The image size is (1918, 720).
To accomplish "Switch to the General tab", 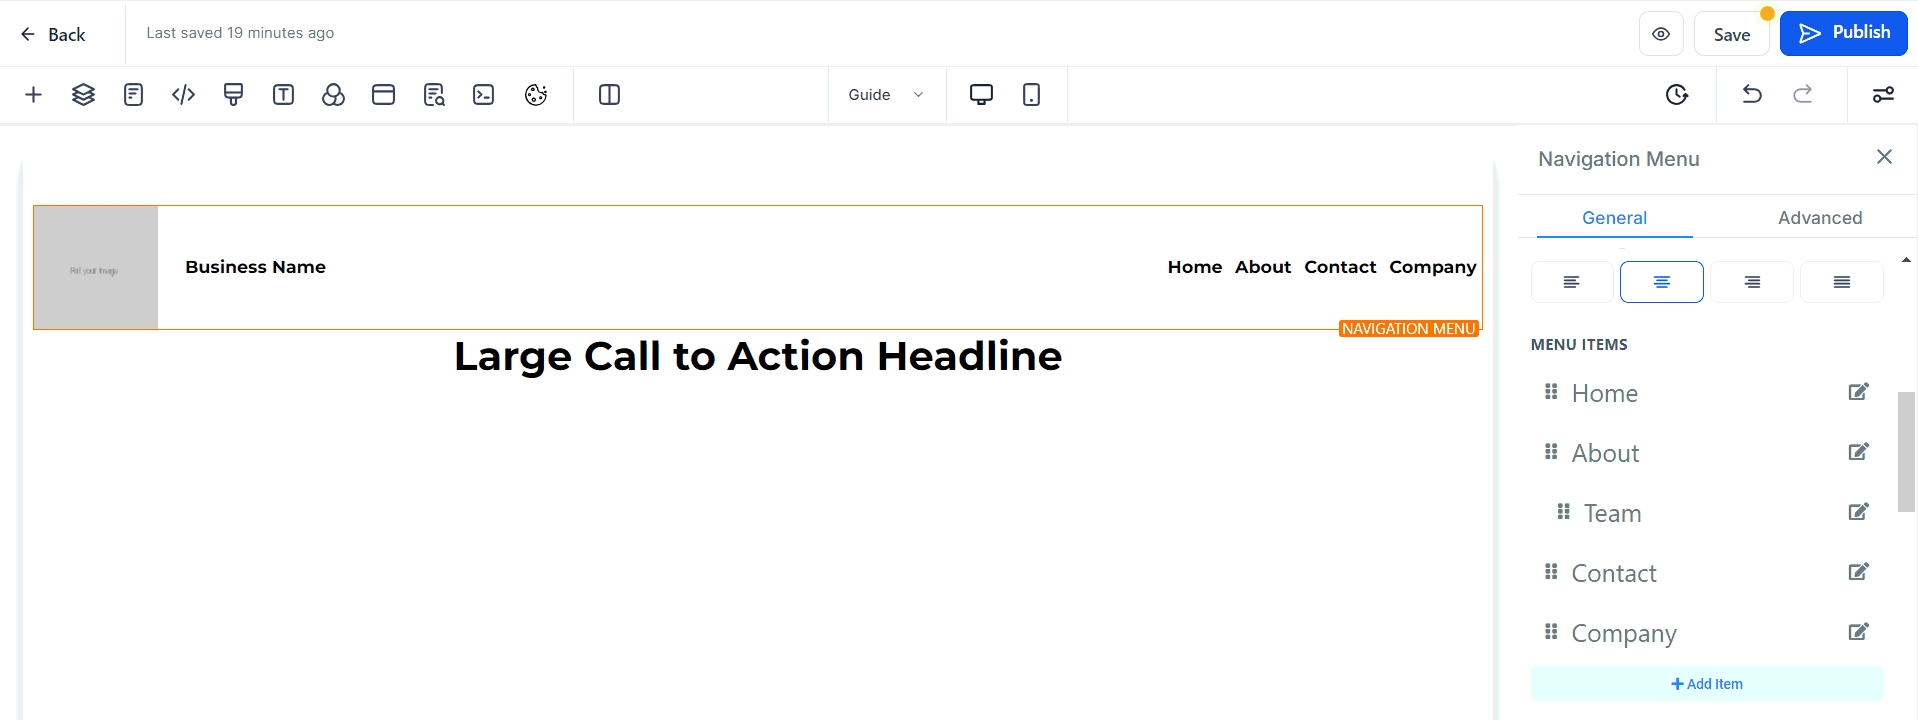I will [x=1614, y=218].
